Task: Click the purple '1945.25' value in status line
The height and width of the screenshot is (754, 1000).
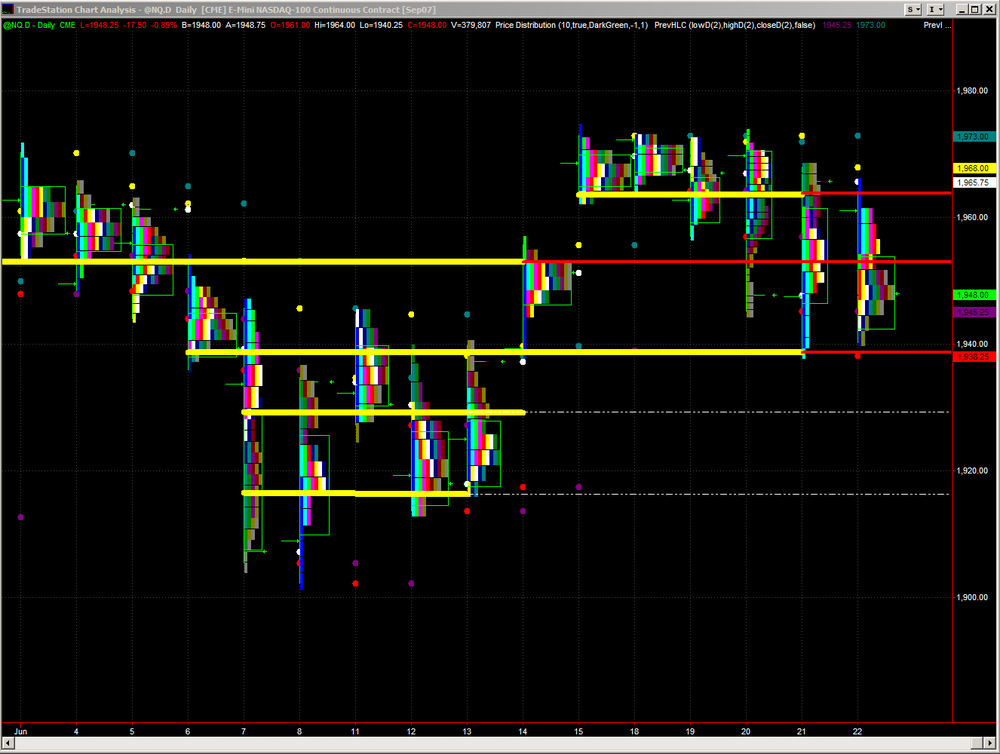Action: click(x=837, y=26)
